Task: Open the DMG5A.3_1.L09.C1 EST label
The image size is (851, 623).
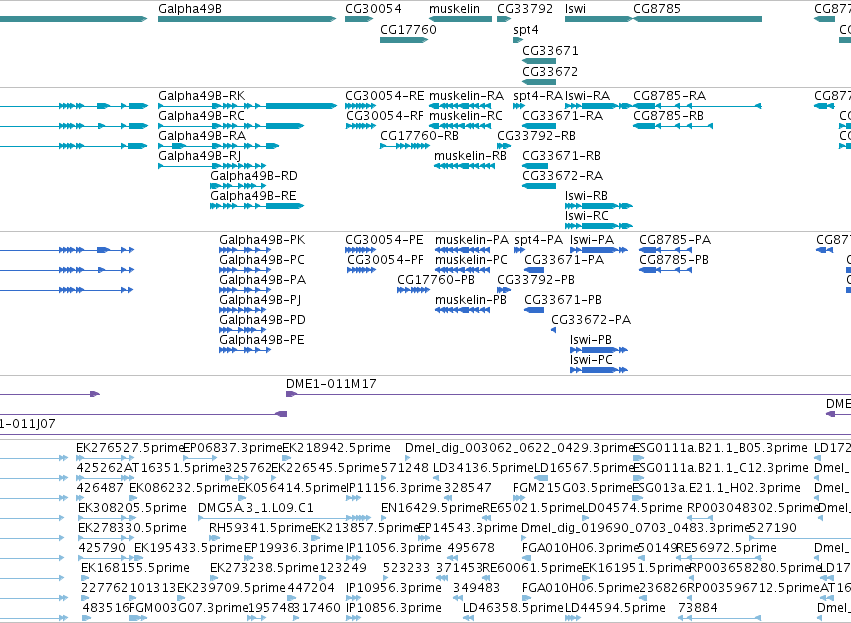Action: [256, 508]
